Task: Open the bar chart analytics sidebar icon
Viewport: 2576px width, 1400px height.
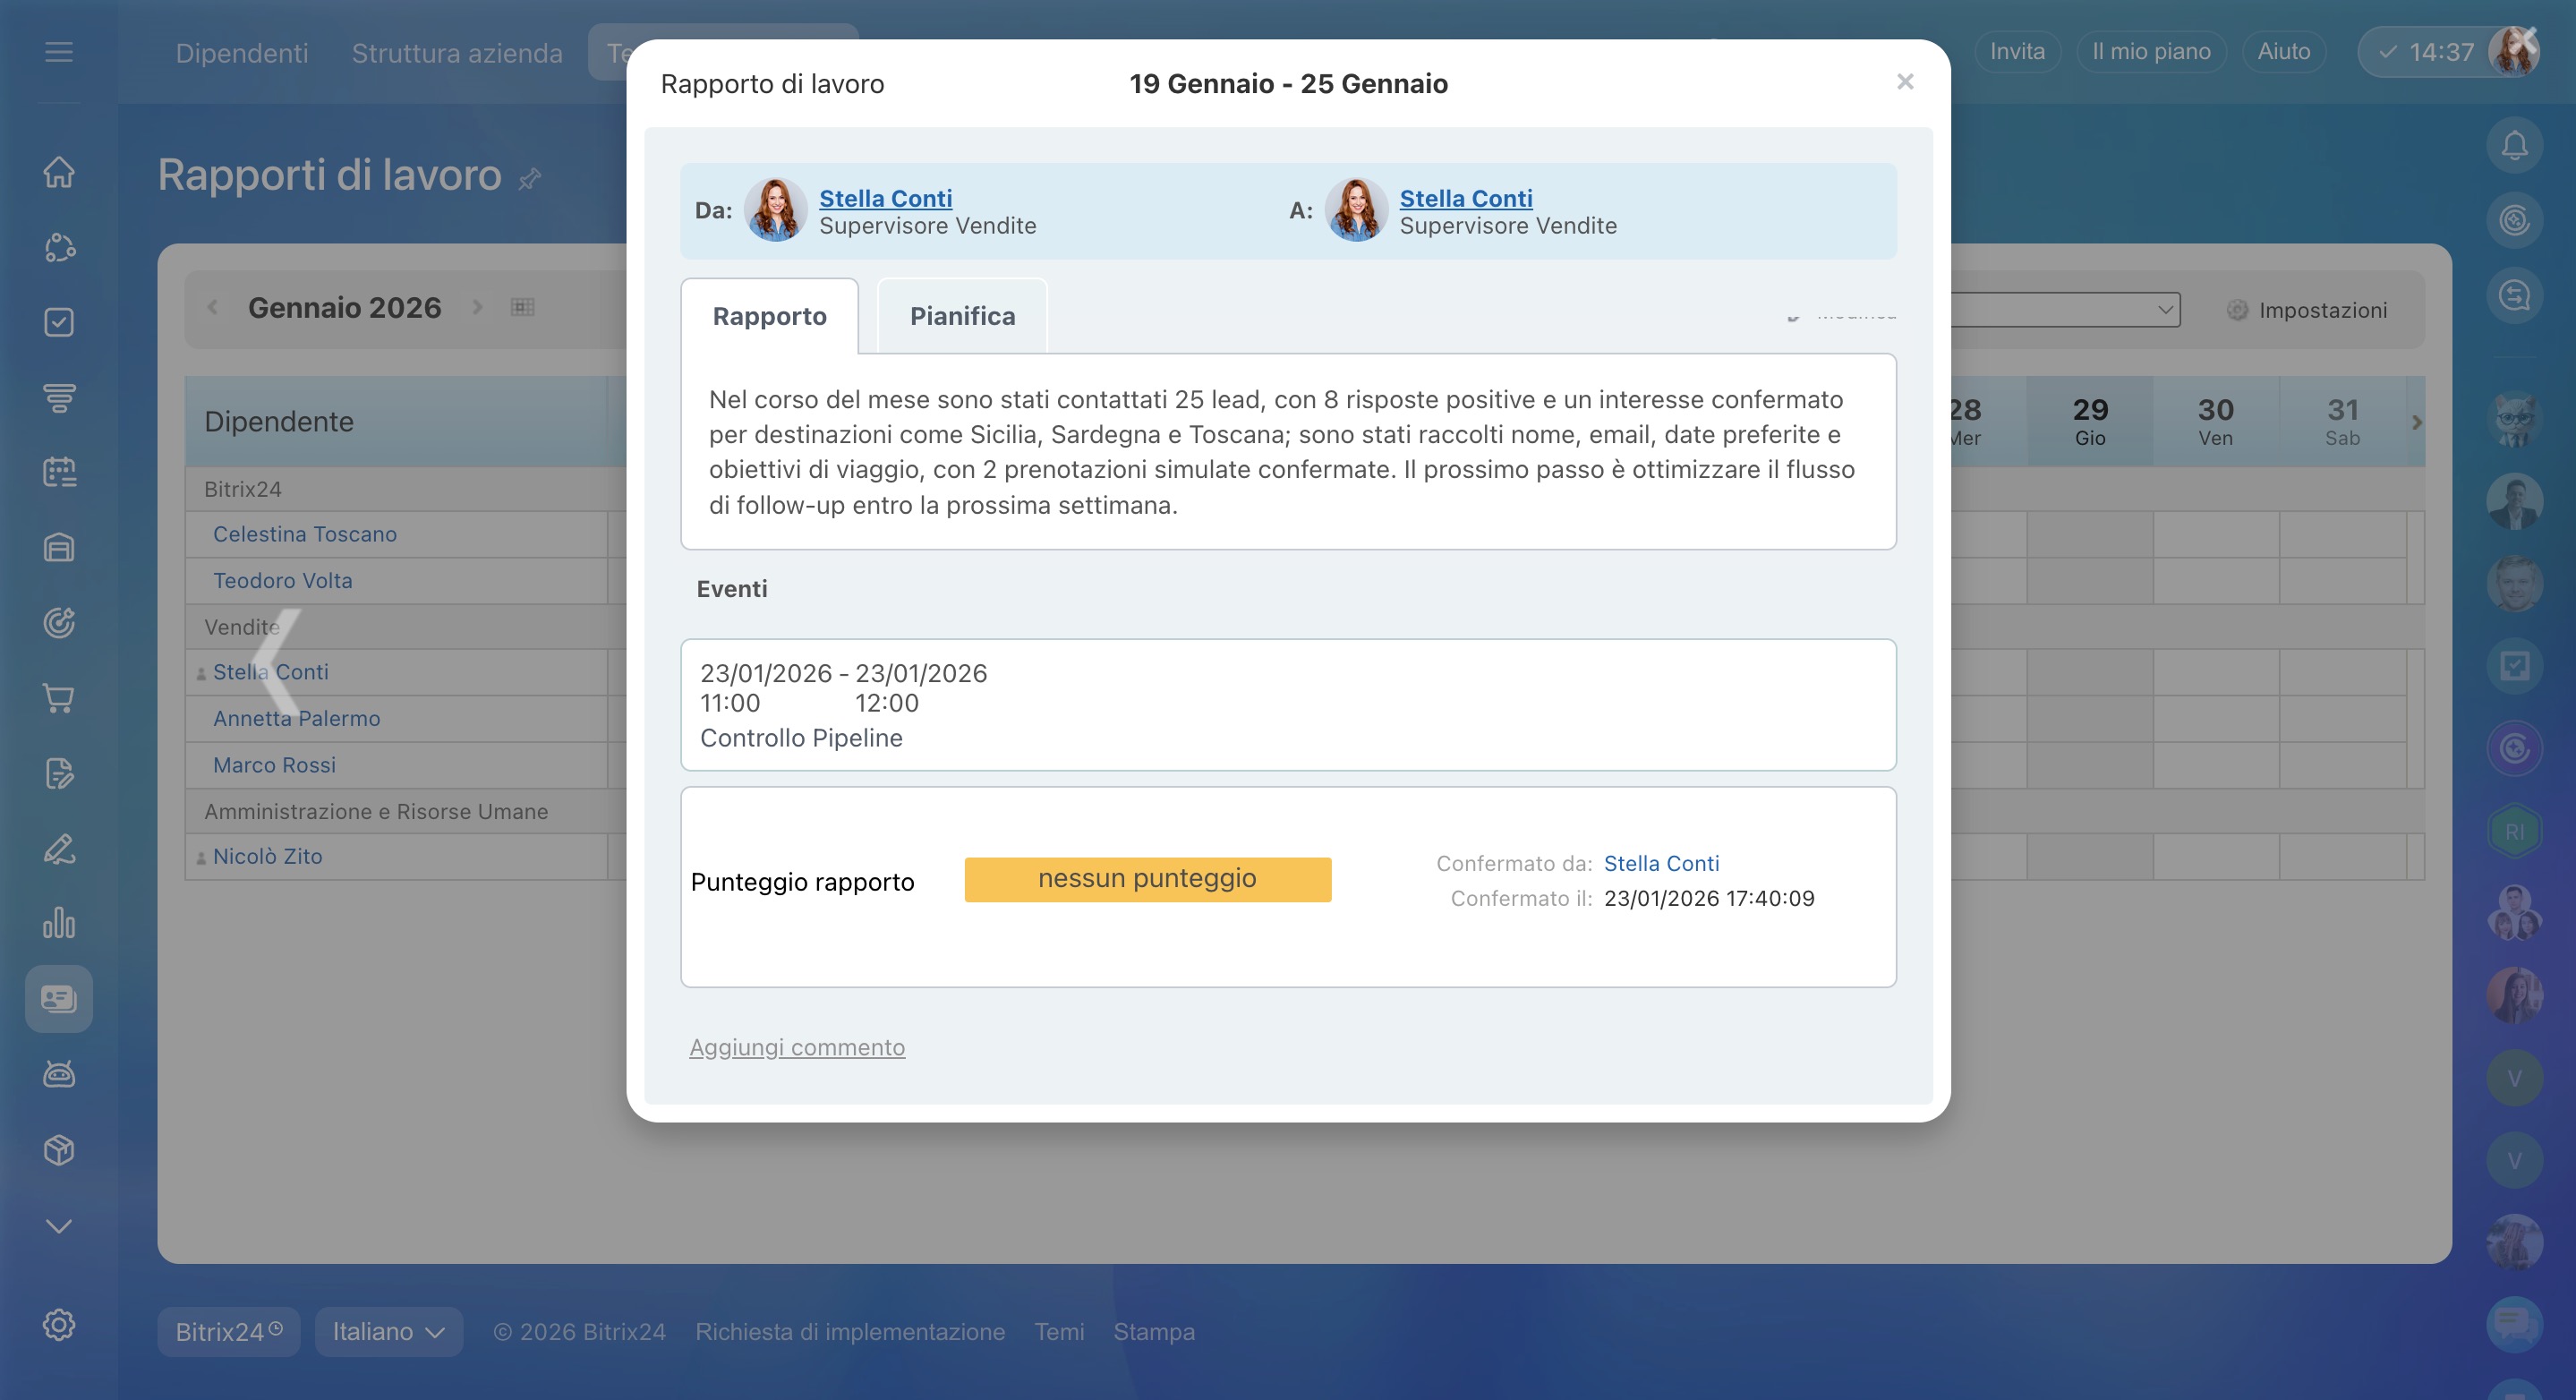Action: tap(59, 922)
